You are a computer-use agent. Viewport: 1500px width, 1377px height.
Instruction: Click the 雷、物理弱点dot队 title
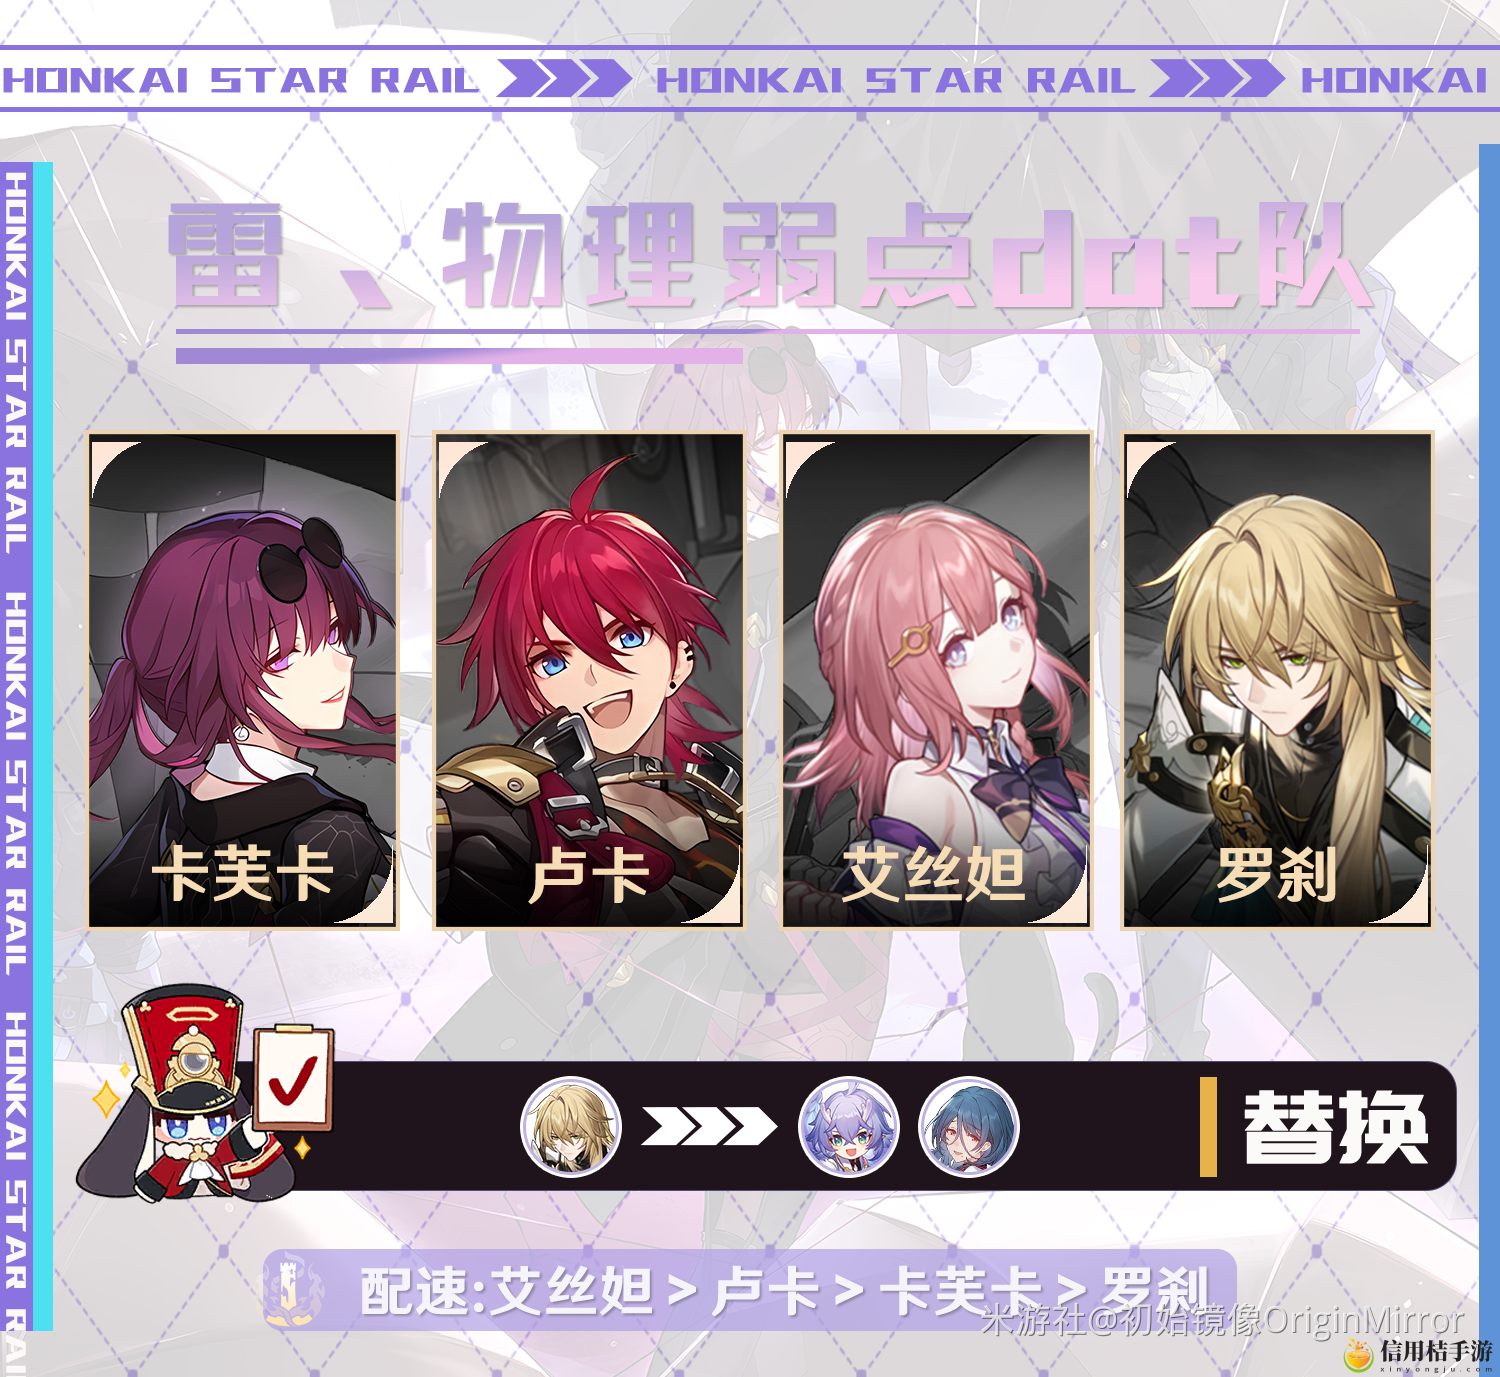point(769,255)
